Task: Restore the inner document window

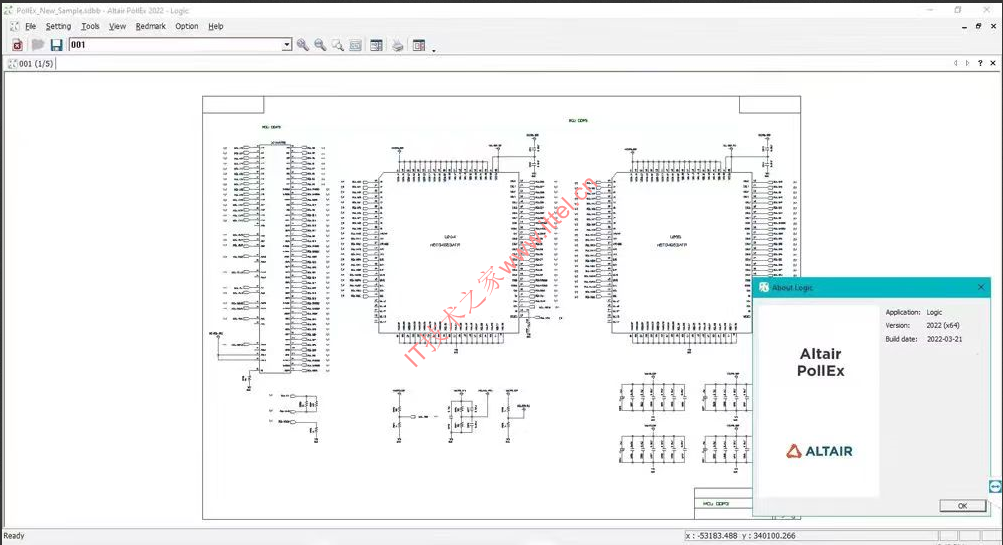Action: click(978, 26)
